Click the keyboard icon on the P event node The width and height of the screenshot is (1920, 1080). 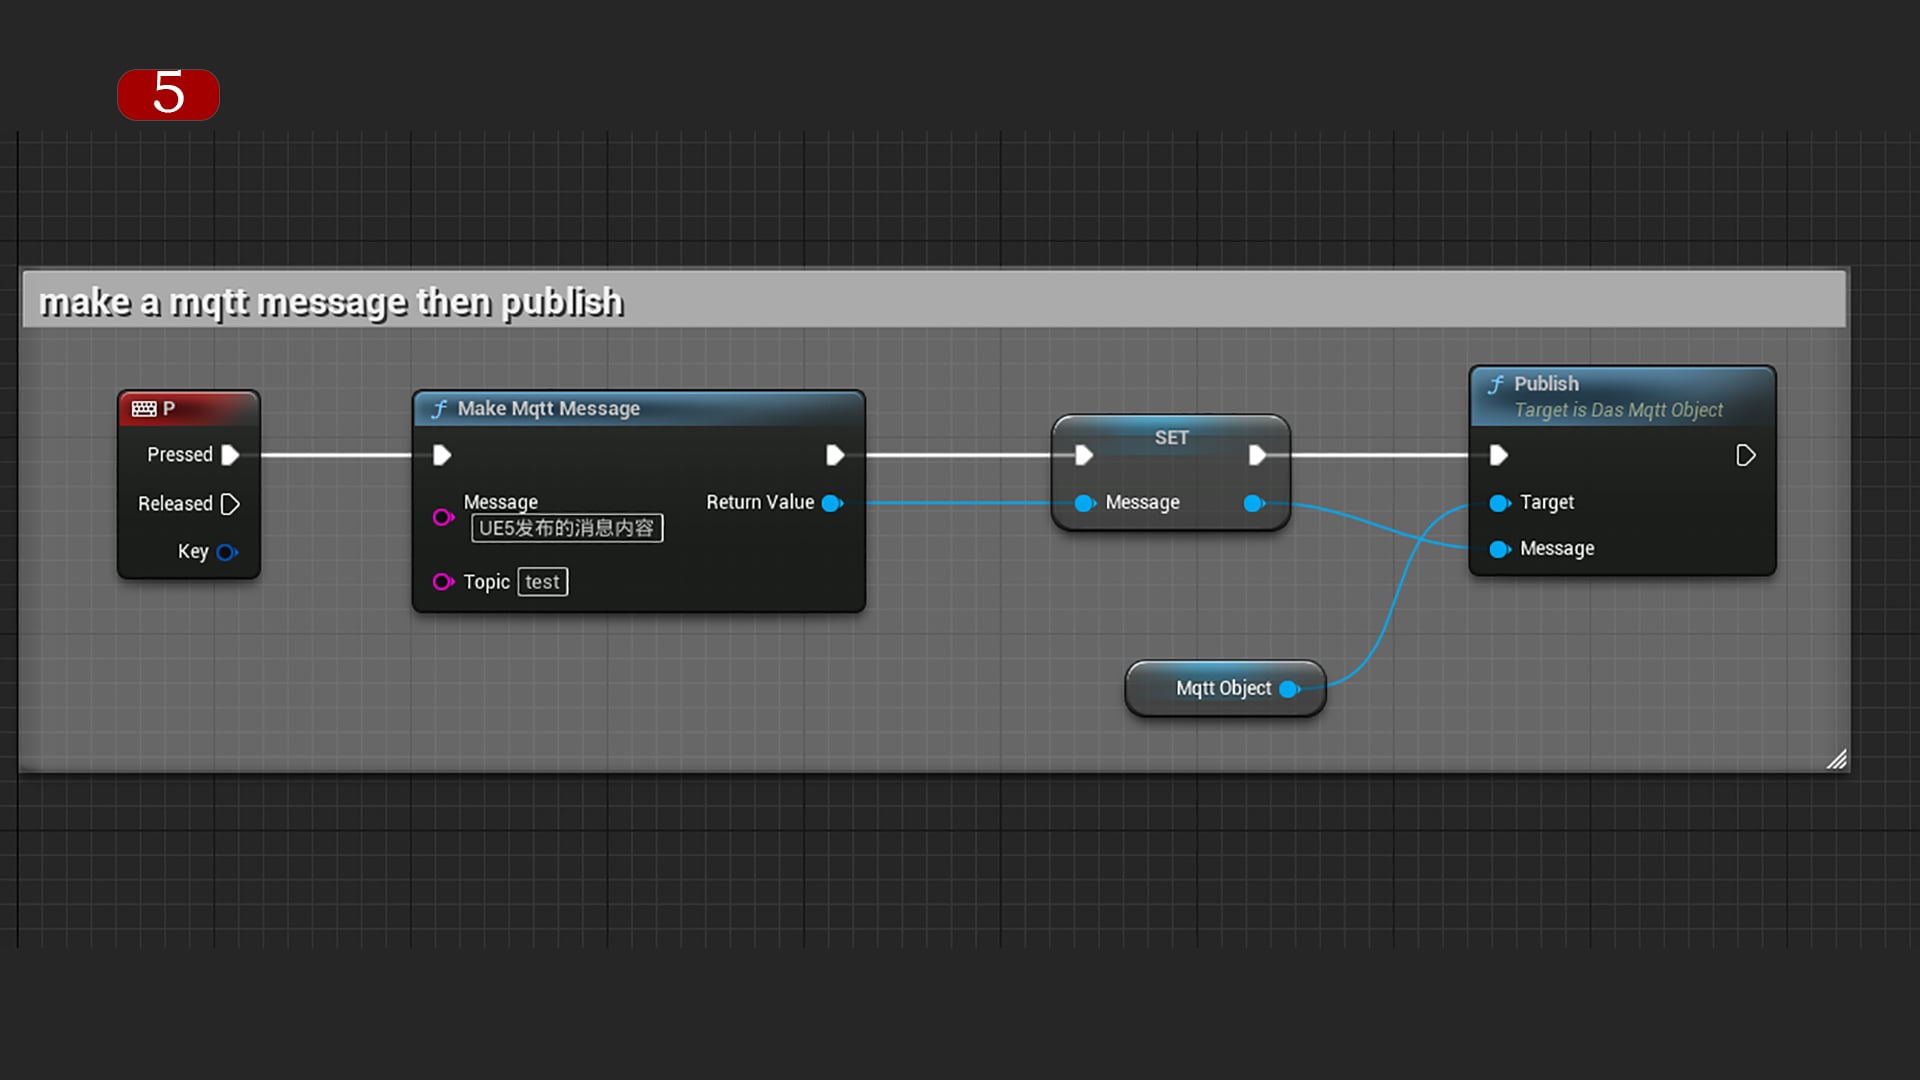[143, 408]
